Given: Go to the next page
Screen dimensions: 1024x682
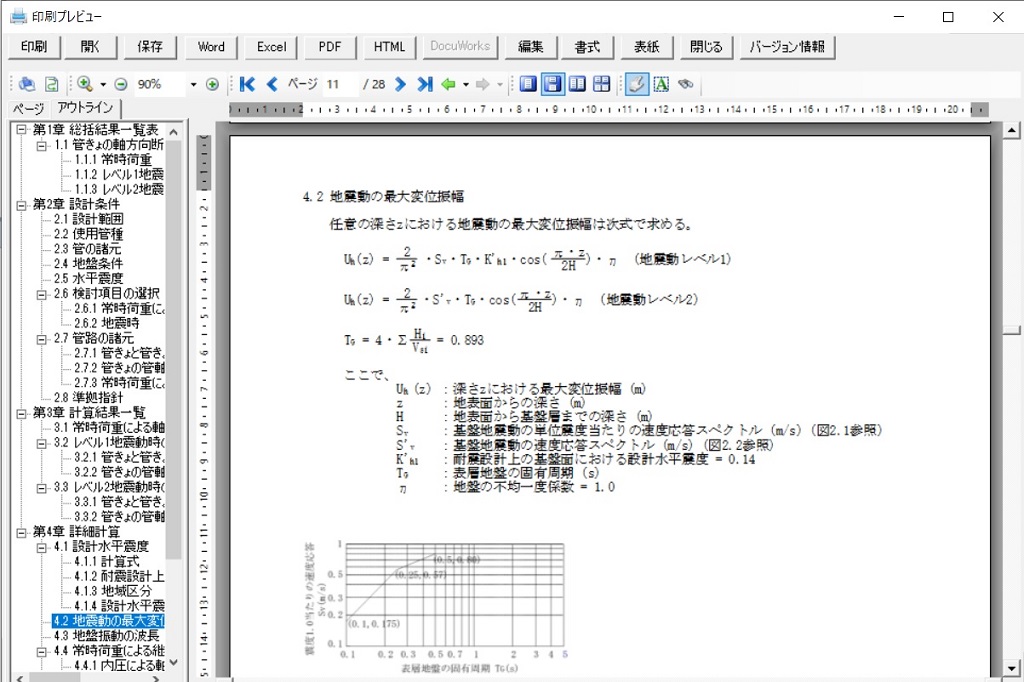Looking at the screenshot, I should click(x=400, y=84).
